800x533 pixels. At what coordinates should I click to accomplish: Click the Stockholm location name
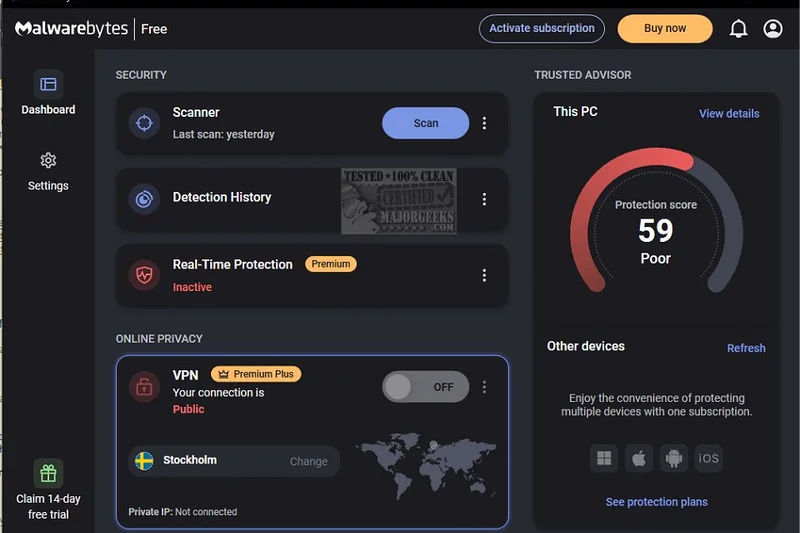click(190, 460)
